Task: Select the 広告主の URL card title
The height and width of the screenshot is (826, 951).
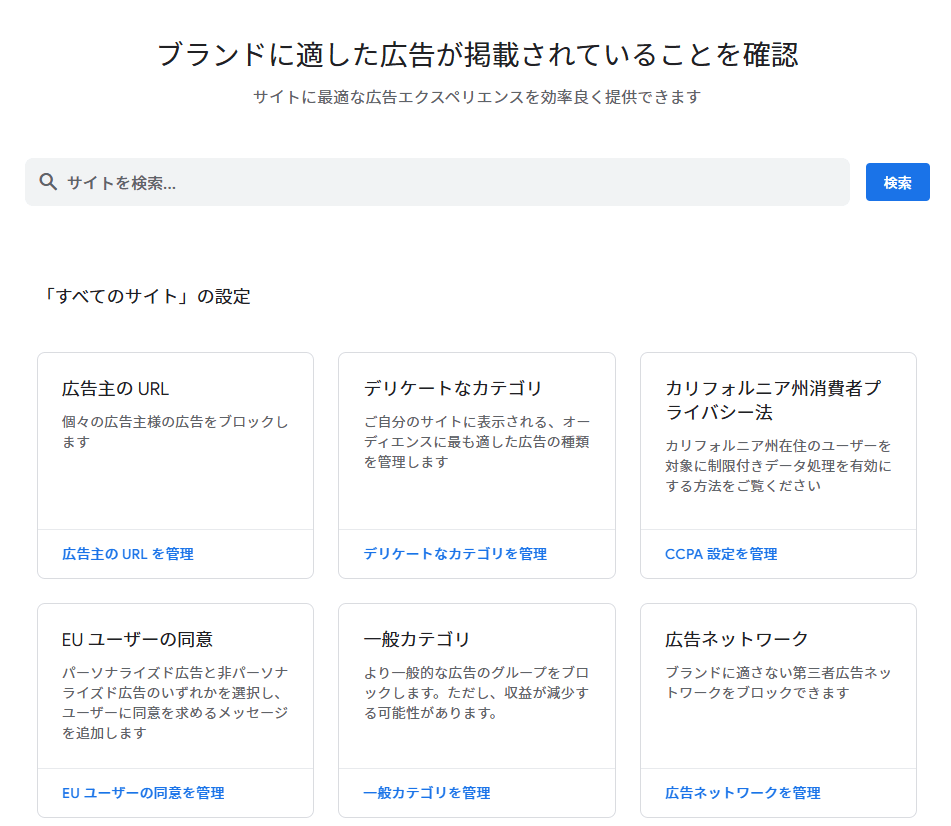Action: (x=115, y=389)
